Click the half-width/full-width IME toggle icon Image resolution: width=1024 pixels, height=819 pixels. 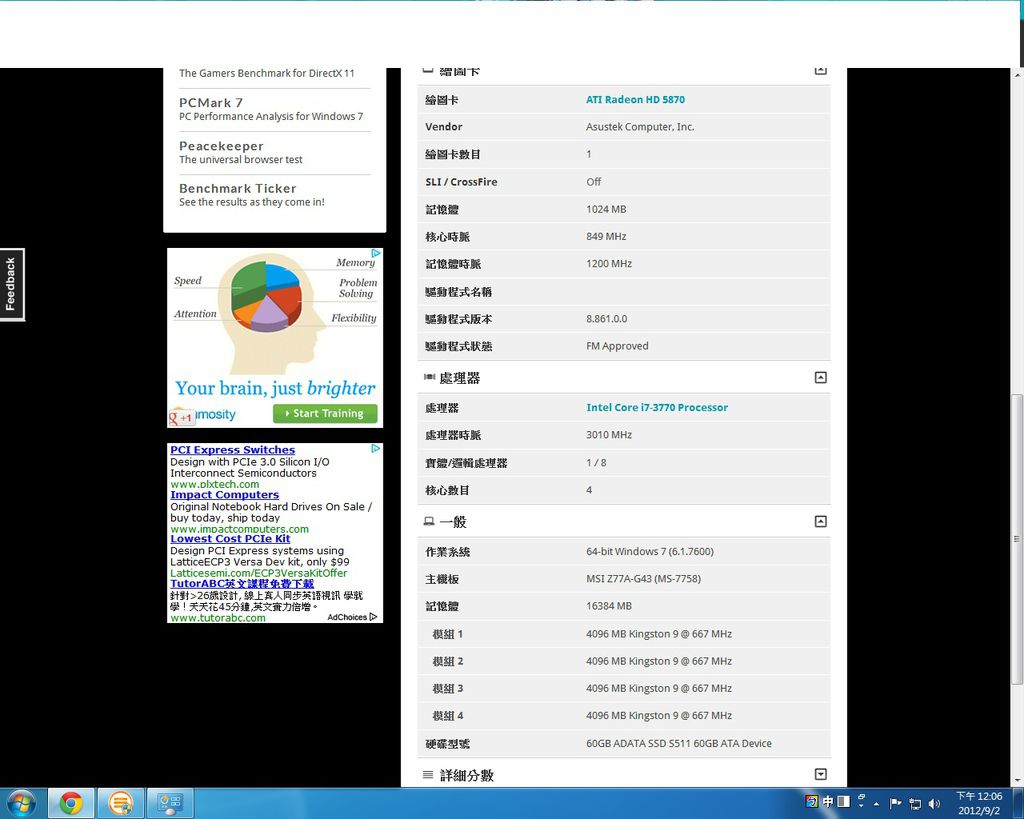pos(843,802)
